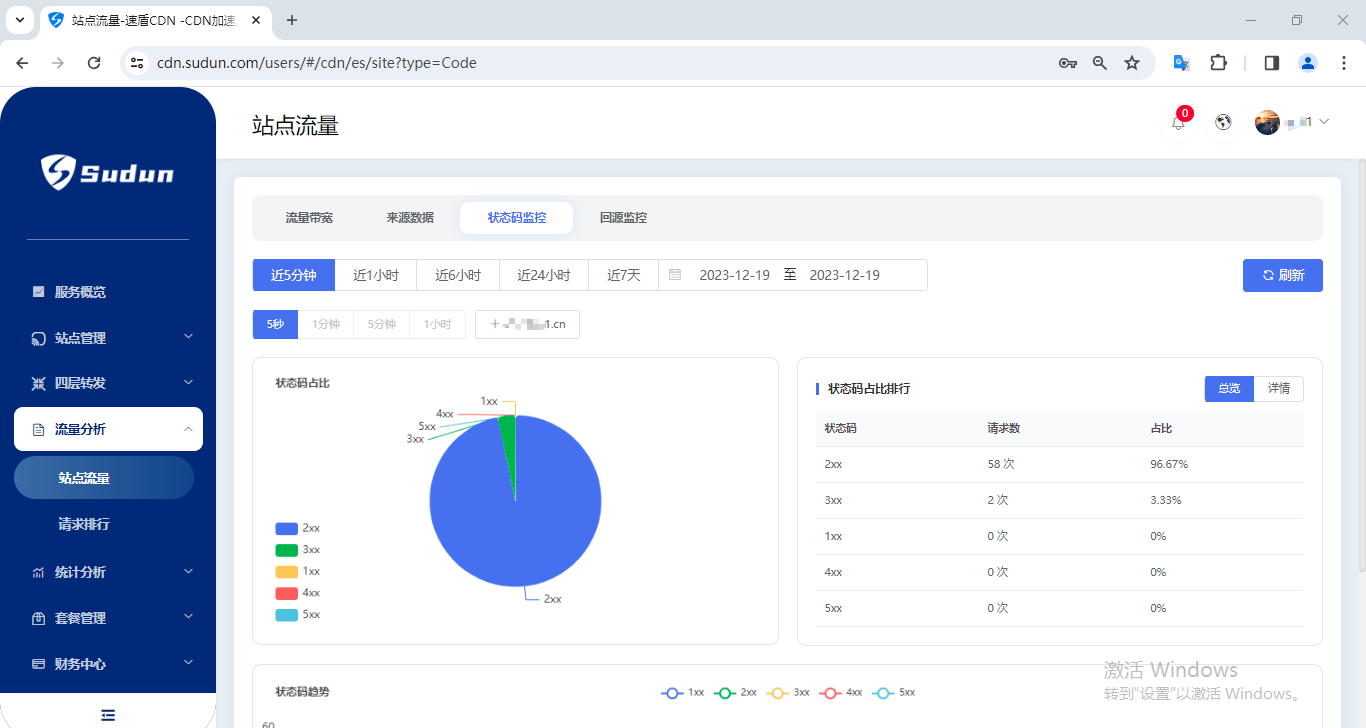Toggle 5xx line in trend legend
Screen dimensions: 1366x728
coord(894,692)
